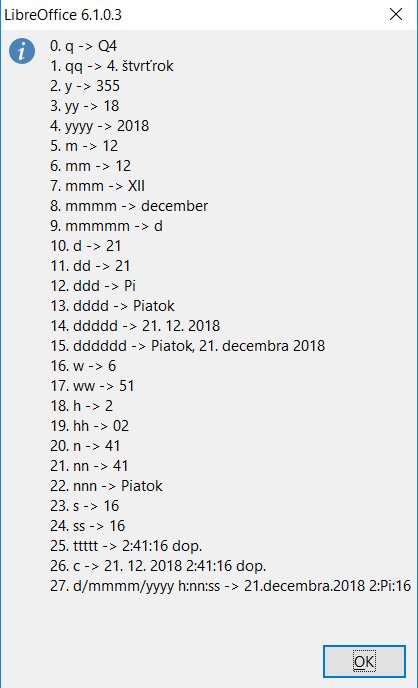
Task: Select the '1. qq -> 4. štvrťrok' line
Action: pos(112,66)
